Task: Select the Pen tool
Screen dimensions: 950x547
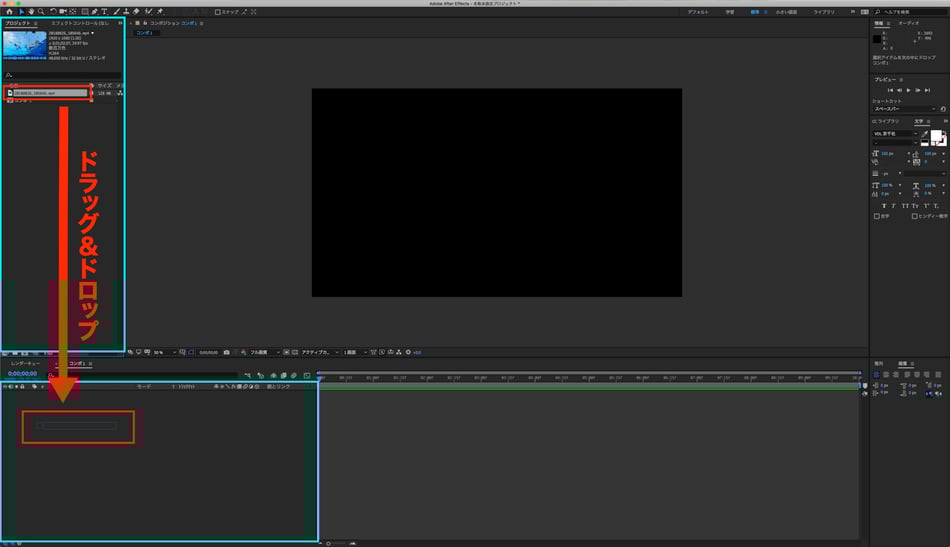Action: click(x=93, y=12)
